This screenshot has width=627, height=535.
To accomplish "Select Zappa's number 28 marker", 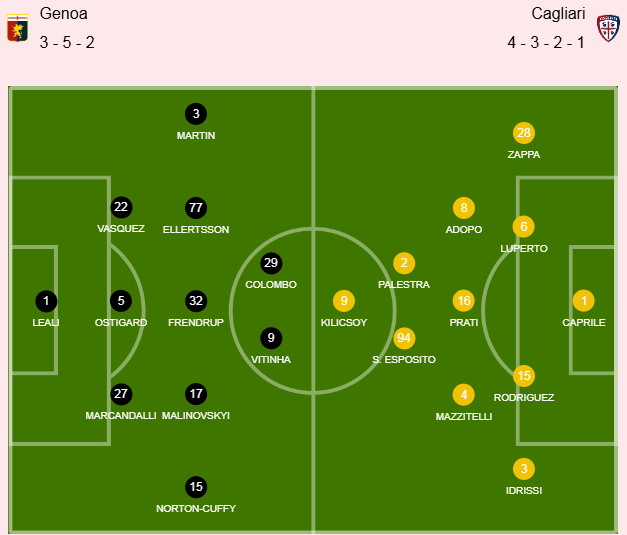I will [524, 133].
